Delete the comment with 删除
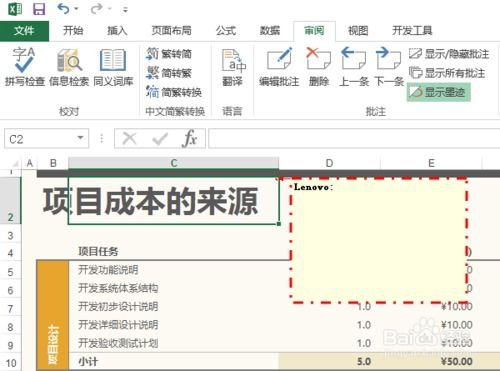500x371 pixels. click(319, 67)
